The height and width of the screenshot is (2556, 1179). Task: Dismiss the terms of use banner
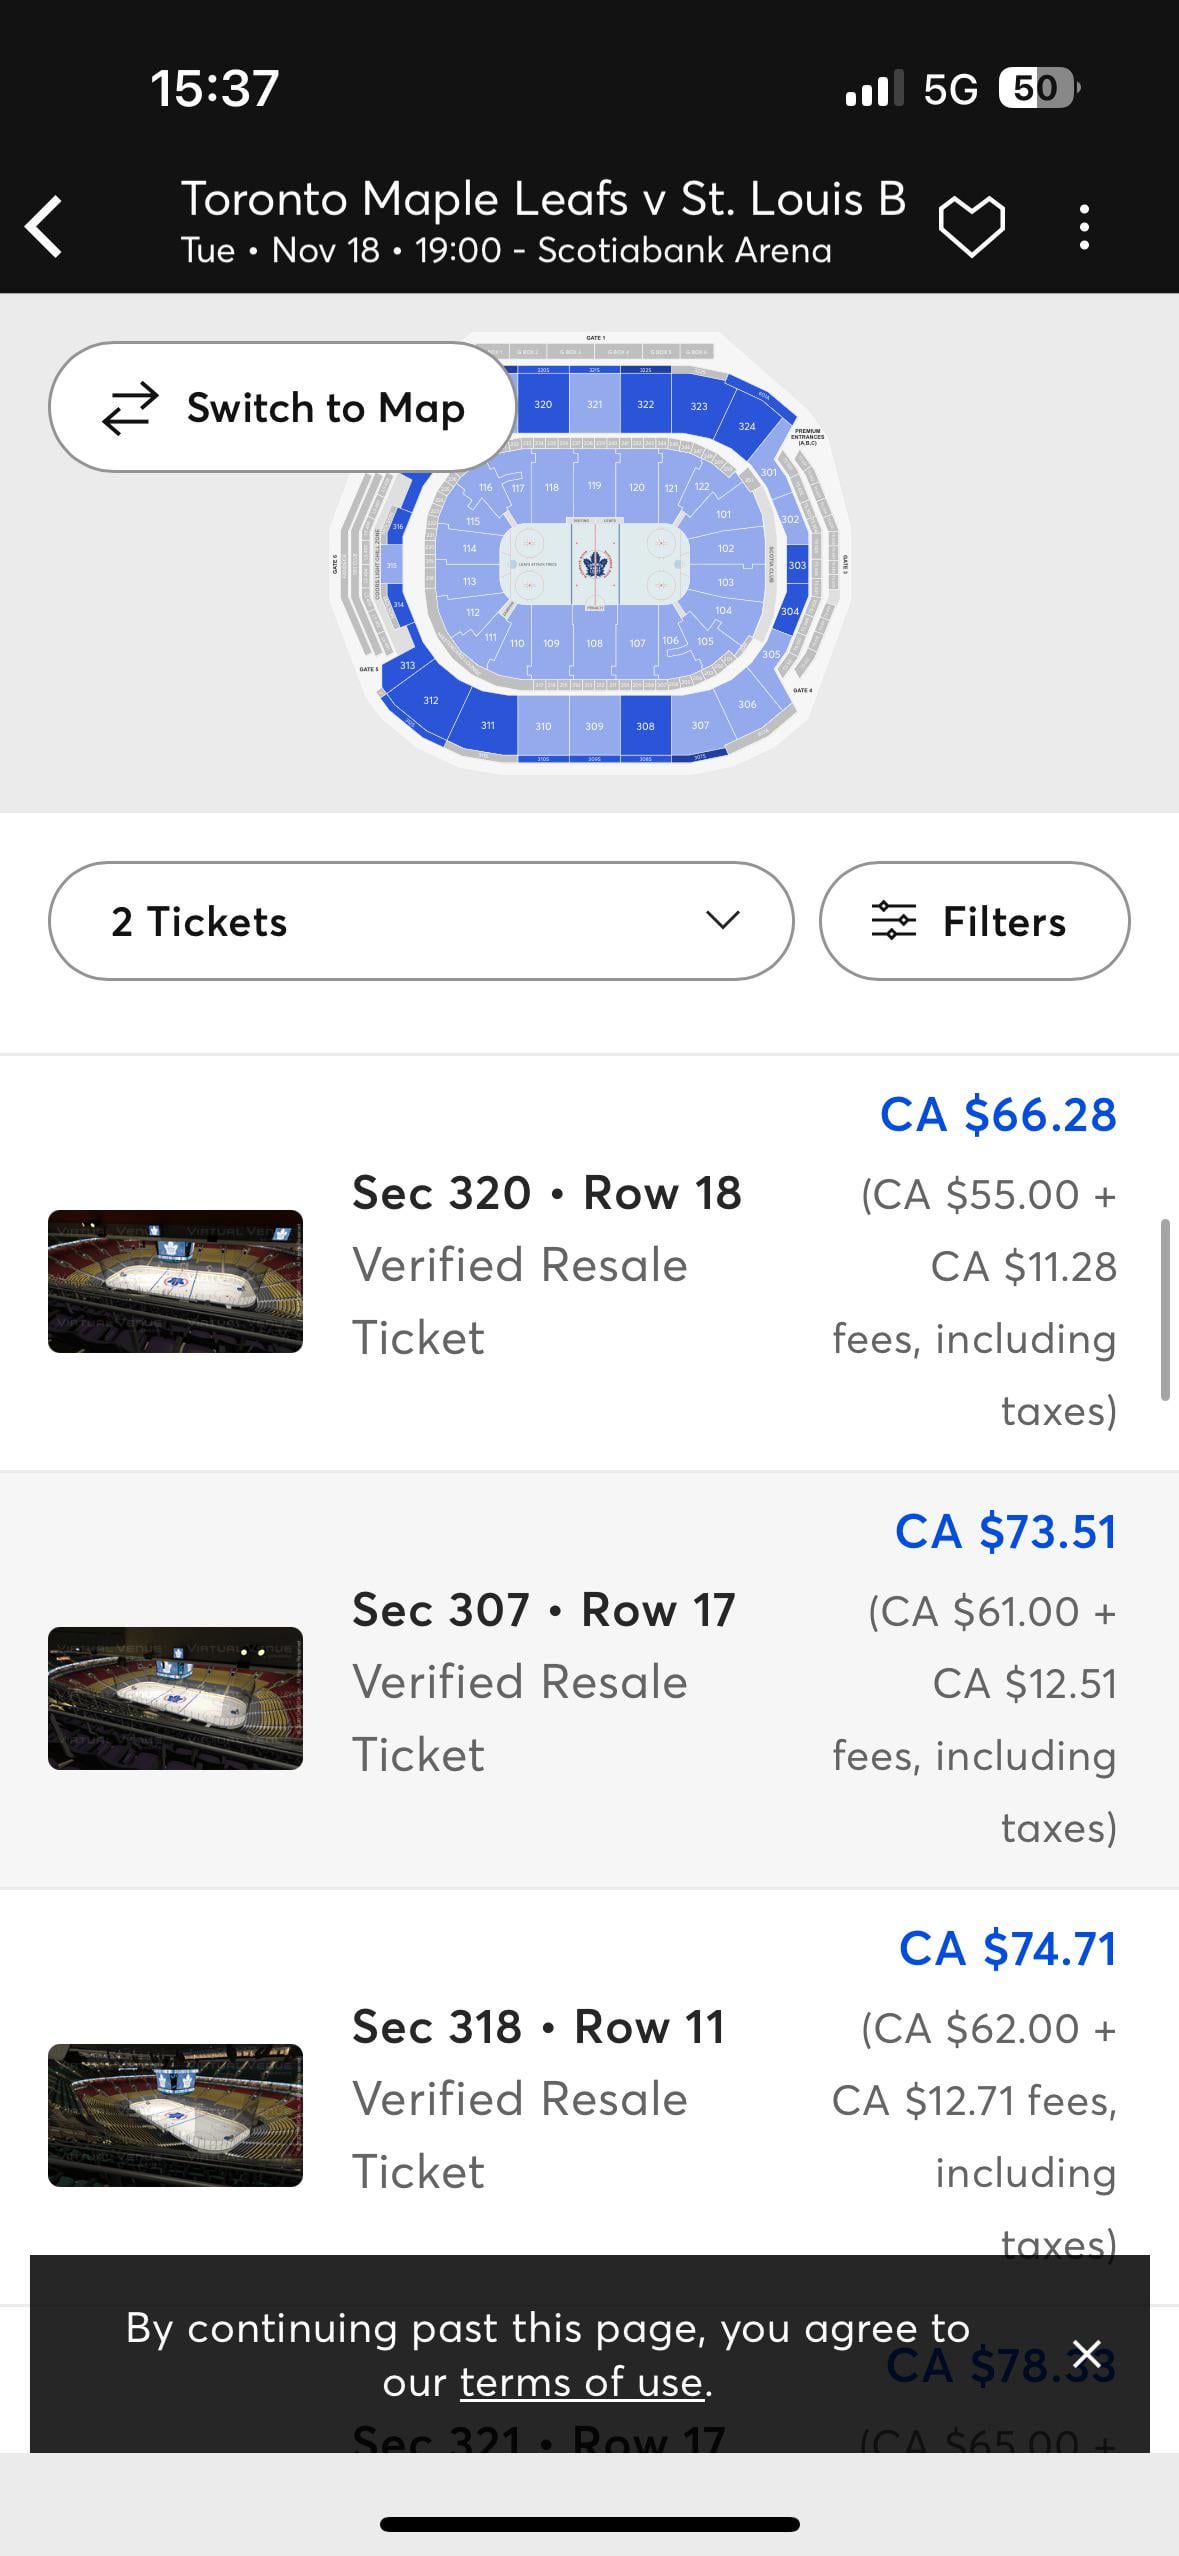[1087, 2353]
